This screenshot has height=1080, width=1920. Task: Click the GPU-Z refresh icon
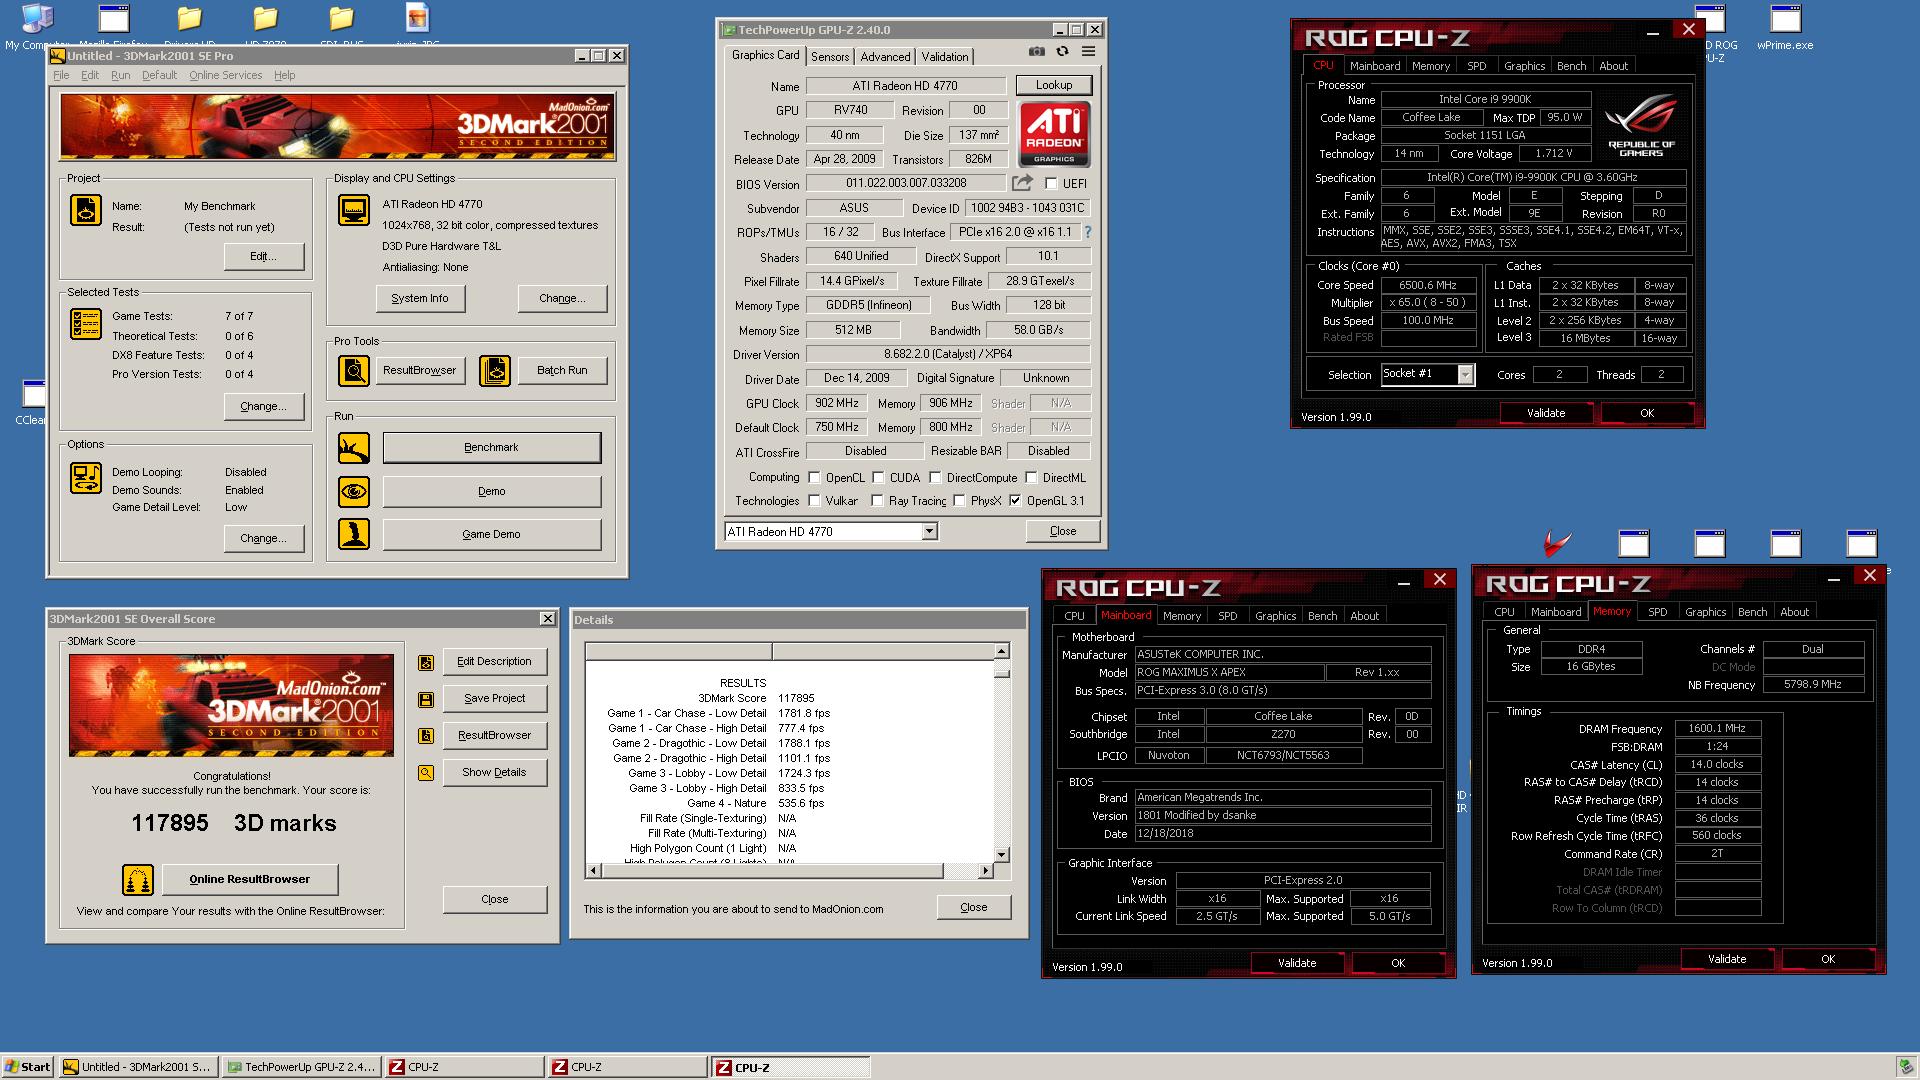(x=1062, y=52)
